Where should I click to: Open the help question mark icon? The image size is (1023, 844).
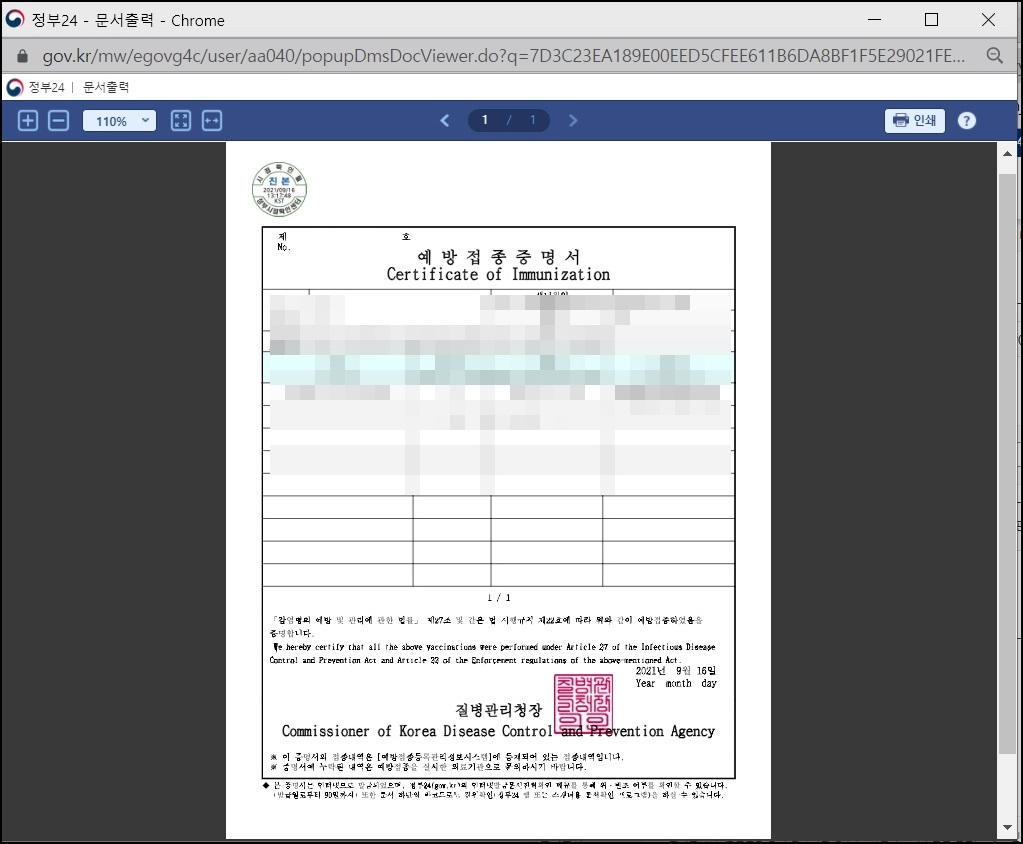(x=966, y=121)
